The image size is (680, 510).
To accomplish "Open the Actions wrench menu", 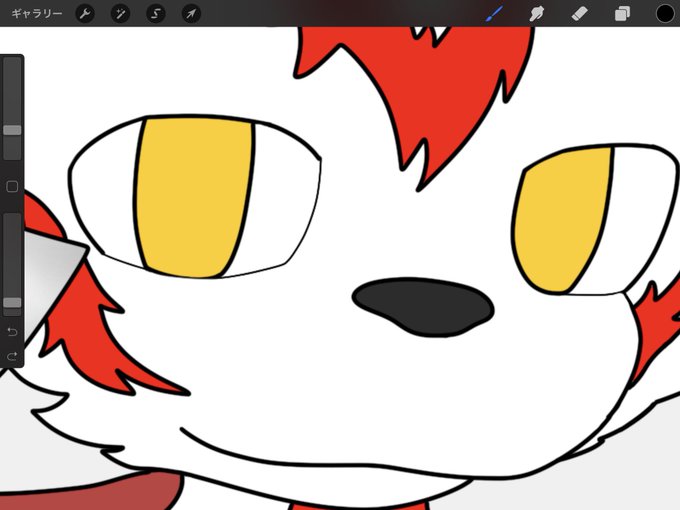I will click(x=85, y=14).
